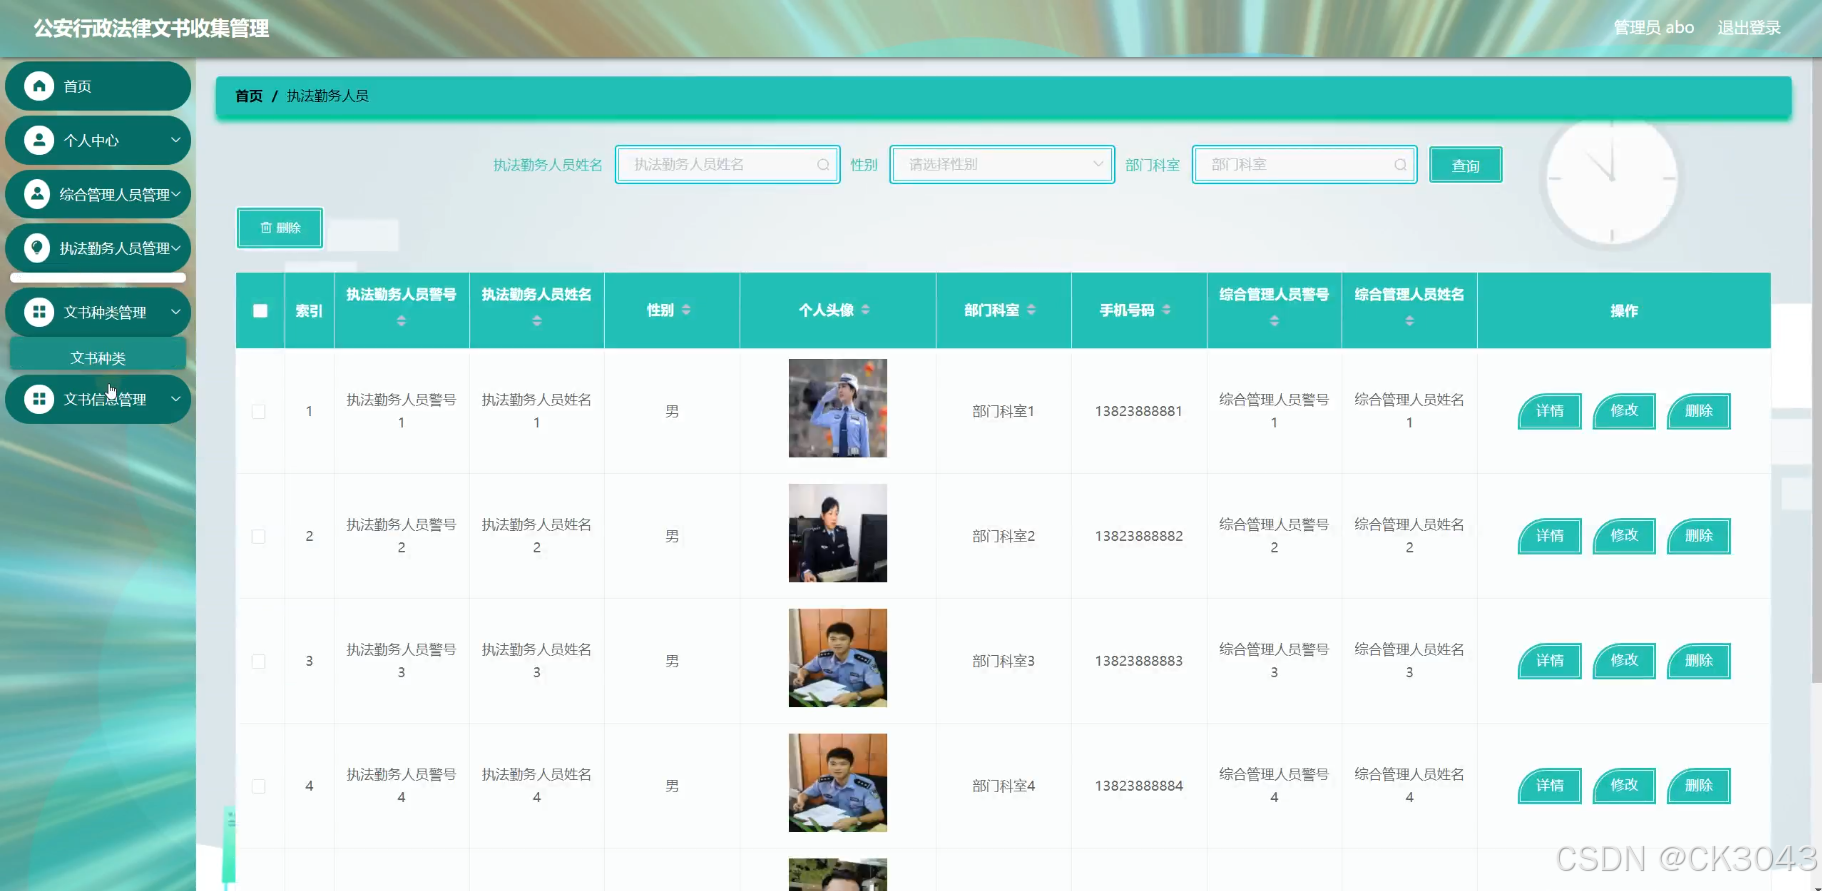Sort by 性别 column arrows

686,310
